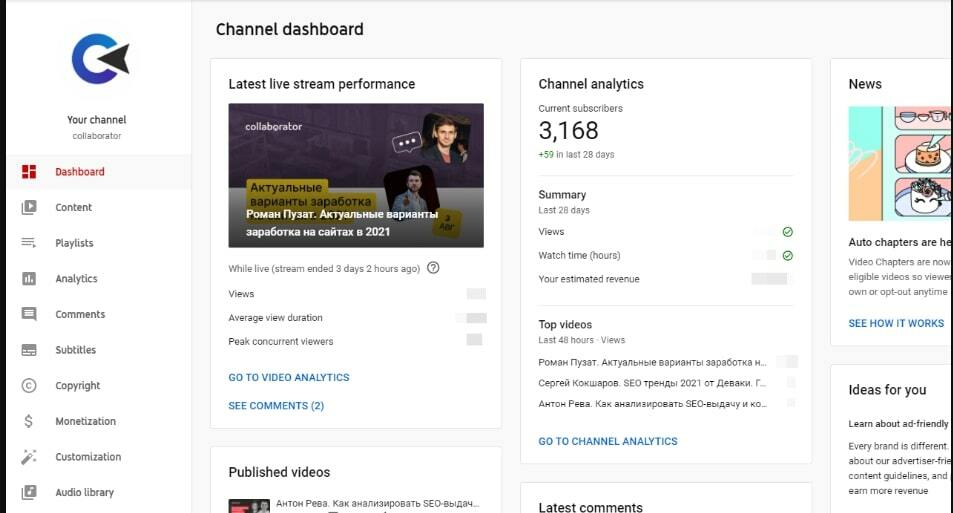The image size is (953, 513).
Task: Click the green check icon beside Views
Action: 788,232
